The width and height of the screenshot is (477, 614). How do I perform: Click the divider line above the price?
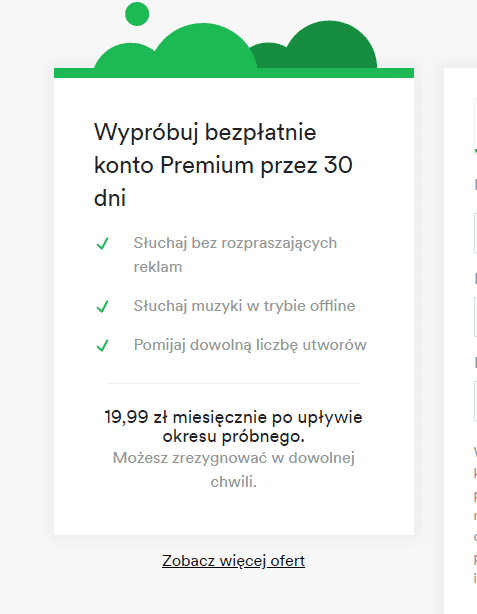click(x=234, y=384)
